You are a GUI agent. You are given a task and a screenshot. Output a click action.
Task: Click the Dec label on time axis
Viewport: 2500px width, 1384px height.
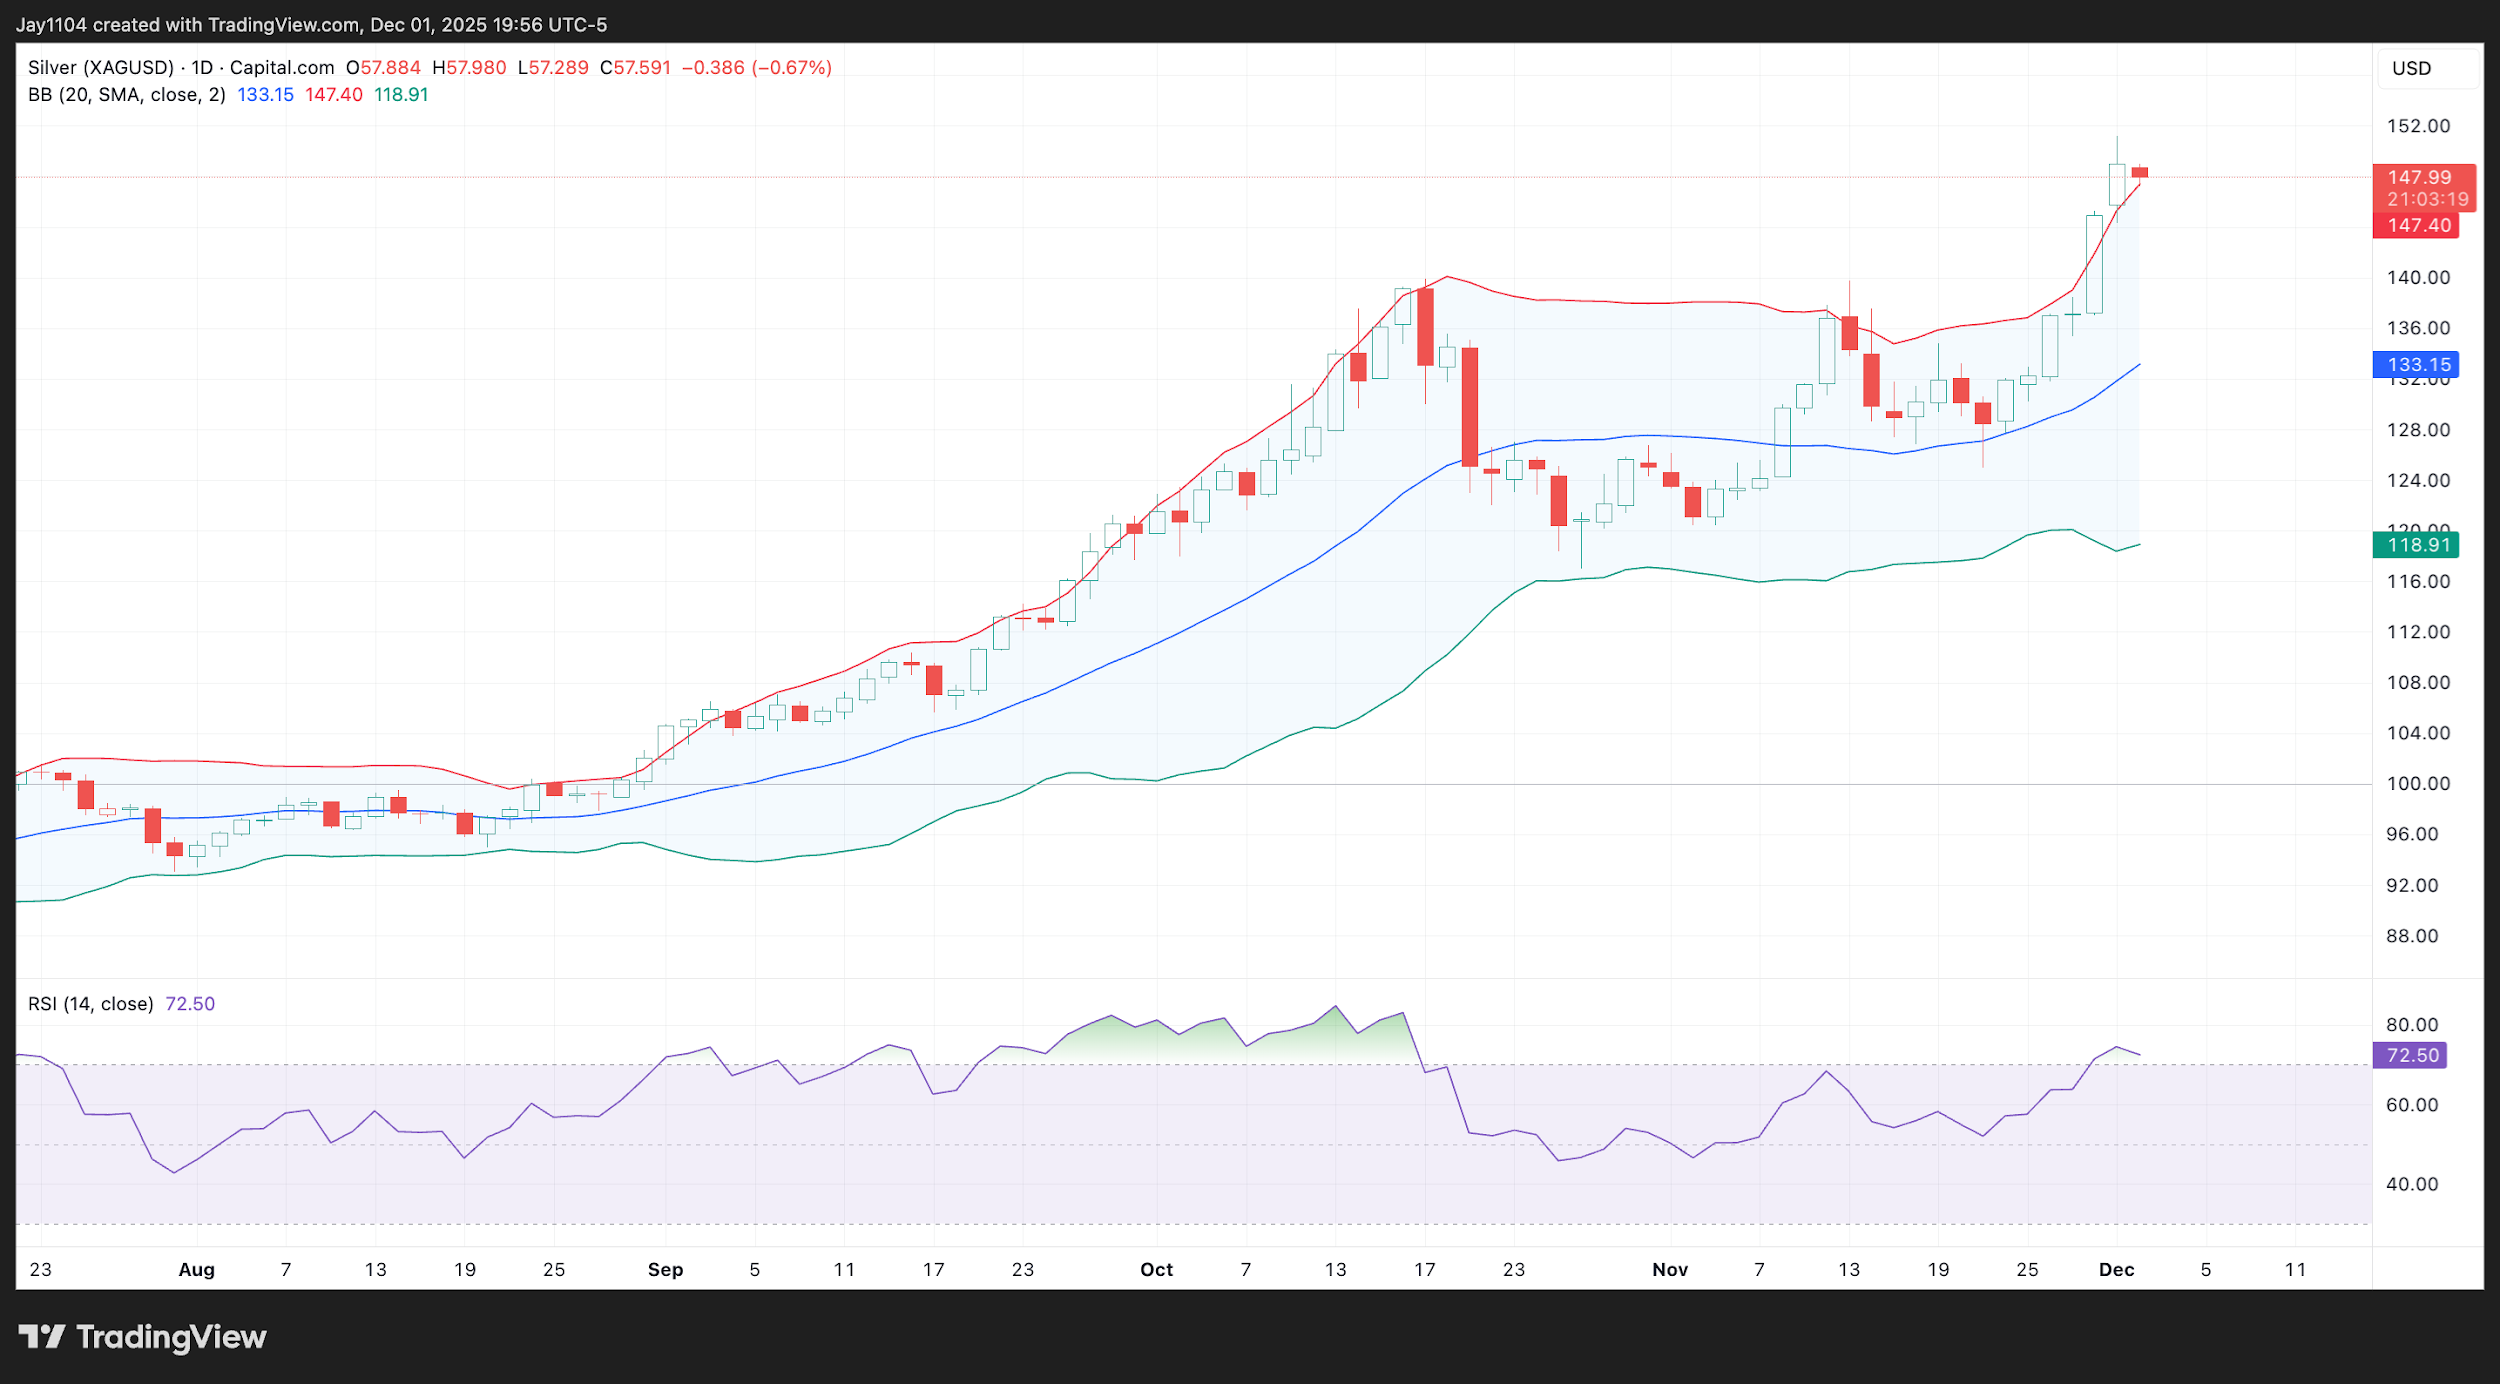tap(2116, 1270)
